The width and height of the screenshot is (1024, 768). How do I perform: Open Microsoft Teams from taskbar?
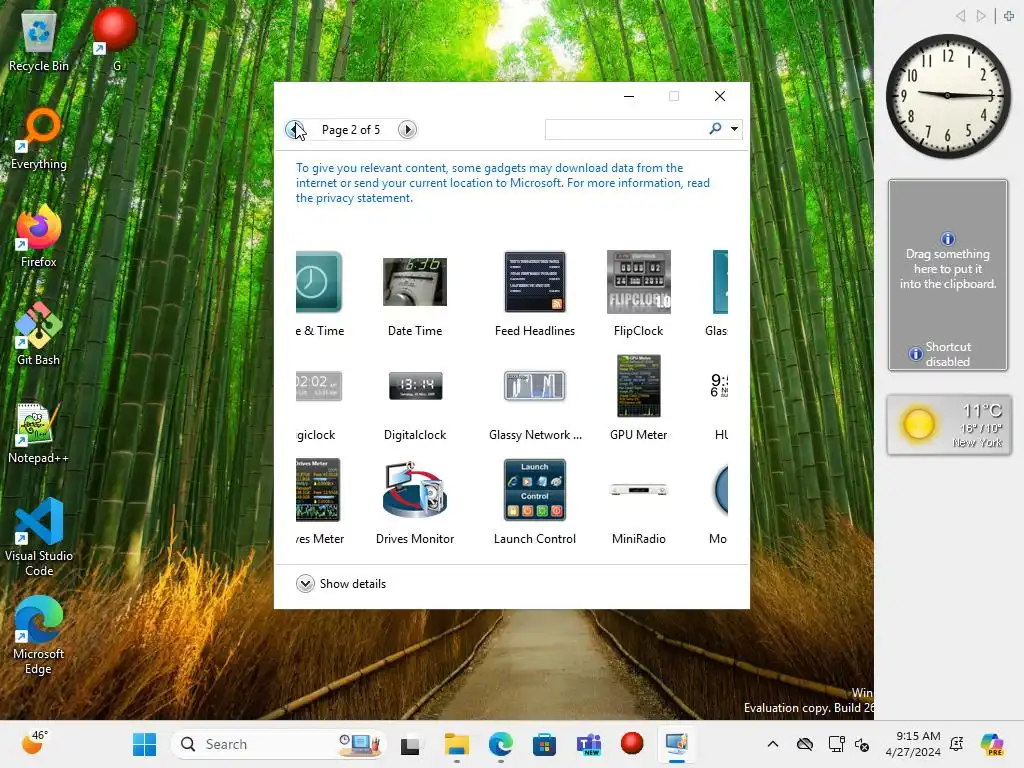pyautogui.click(x=588, y=744)
